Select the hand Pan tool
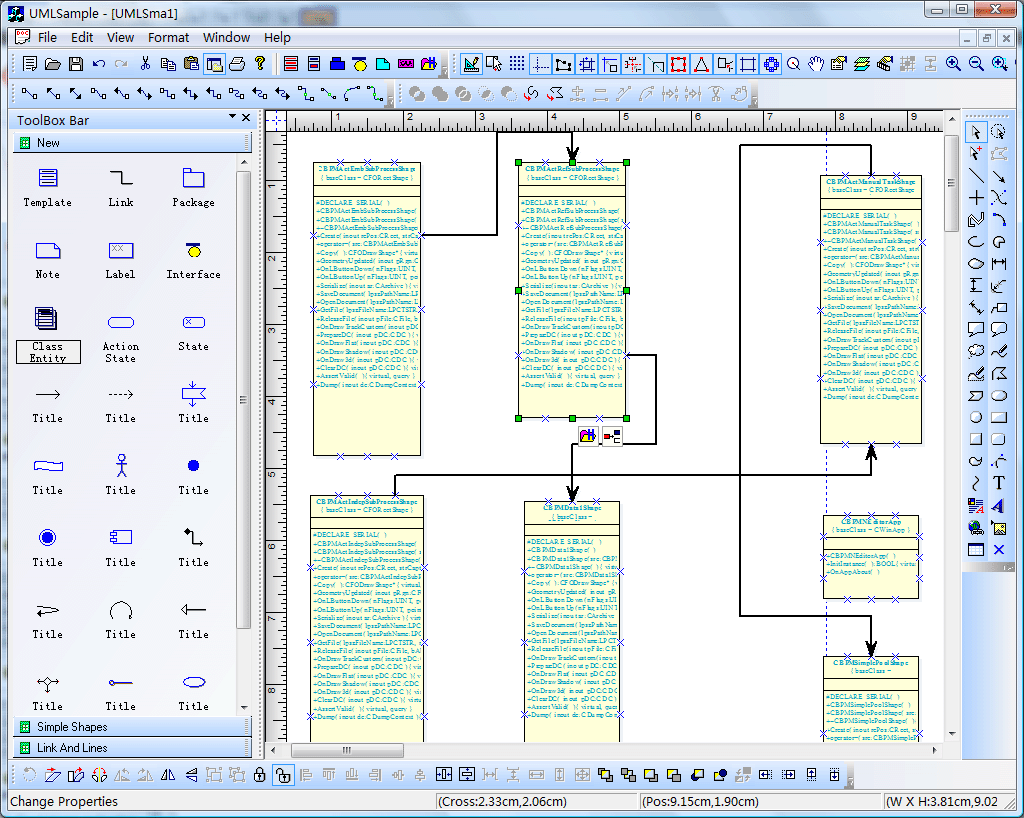1024x818 pixels. coord(816,64)
